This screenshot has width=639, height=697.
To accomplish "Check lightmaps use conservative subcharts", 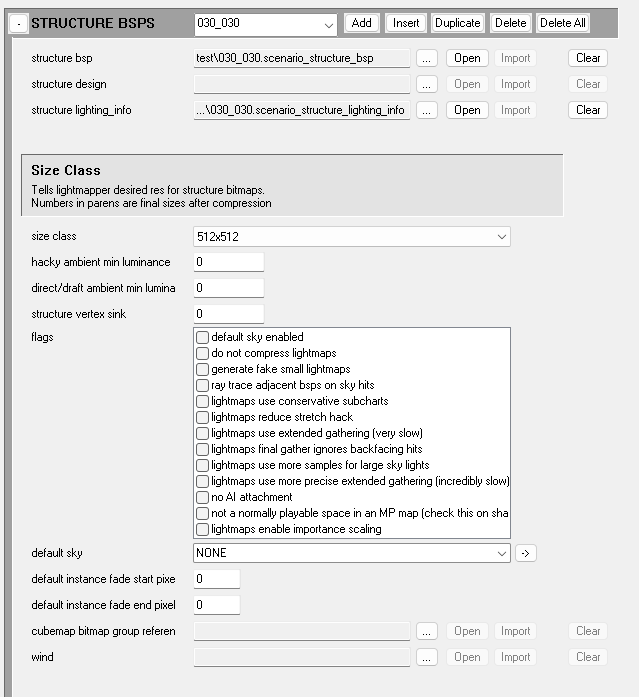I will [x=203, y=401].
